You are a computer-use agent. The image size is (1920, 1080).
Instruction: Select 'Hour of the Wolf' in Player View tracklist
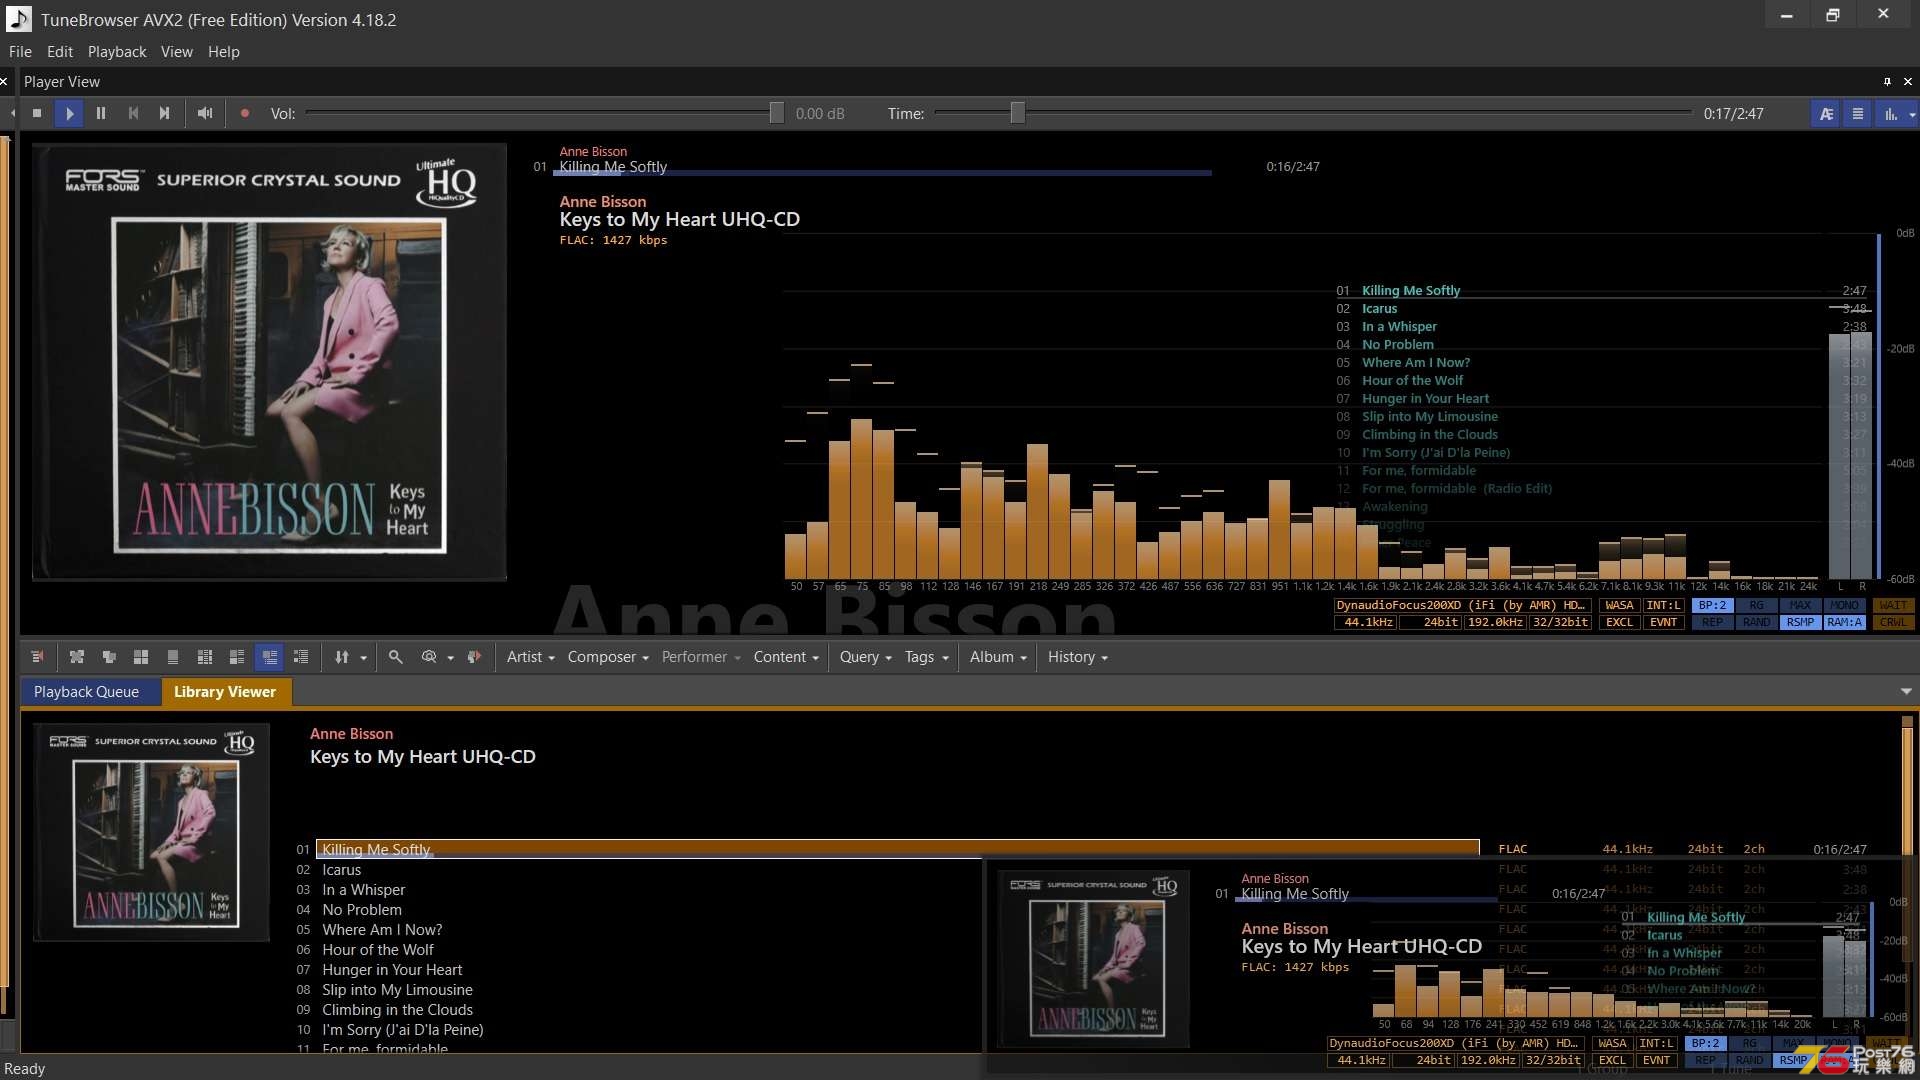coord(1412,381)
